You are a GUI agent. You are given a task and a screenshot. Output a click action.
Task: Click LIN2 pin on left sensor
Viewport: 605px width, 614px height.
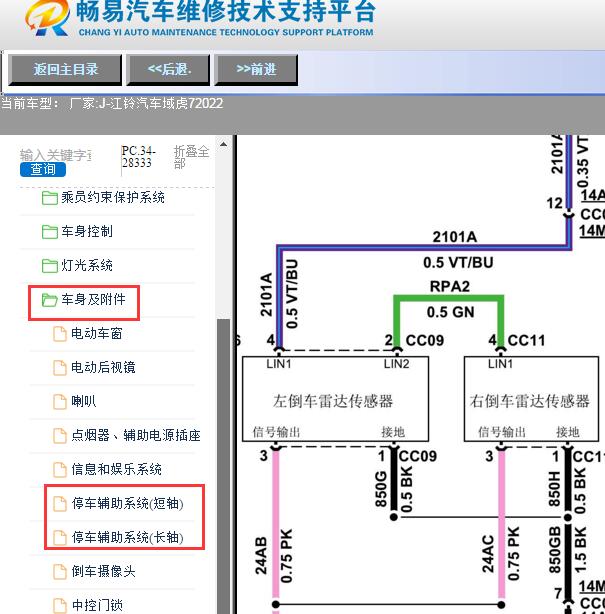pos(396,364)
